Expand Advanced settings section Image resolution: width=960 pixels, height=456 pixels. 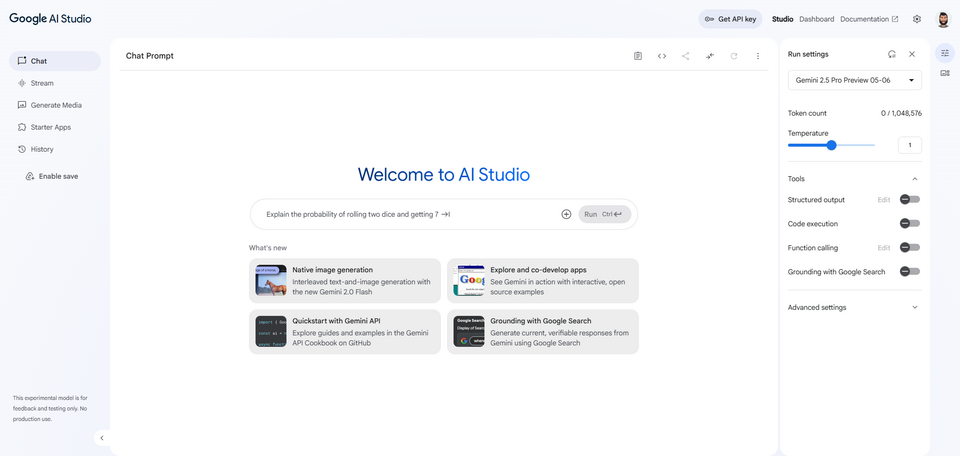(854, 307)
